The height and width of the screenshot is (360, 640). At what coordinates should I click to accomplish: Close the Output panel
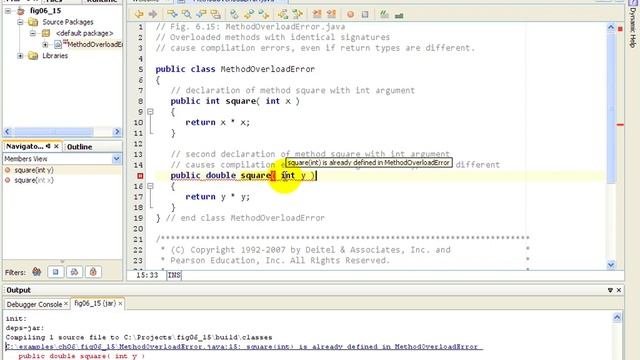tap(619, 290)
